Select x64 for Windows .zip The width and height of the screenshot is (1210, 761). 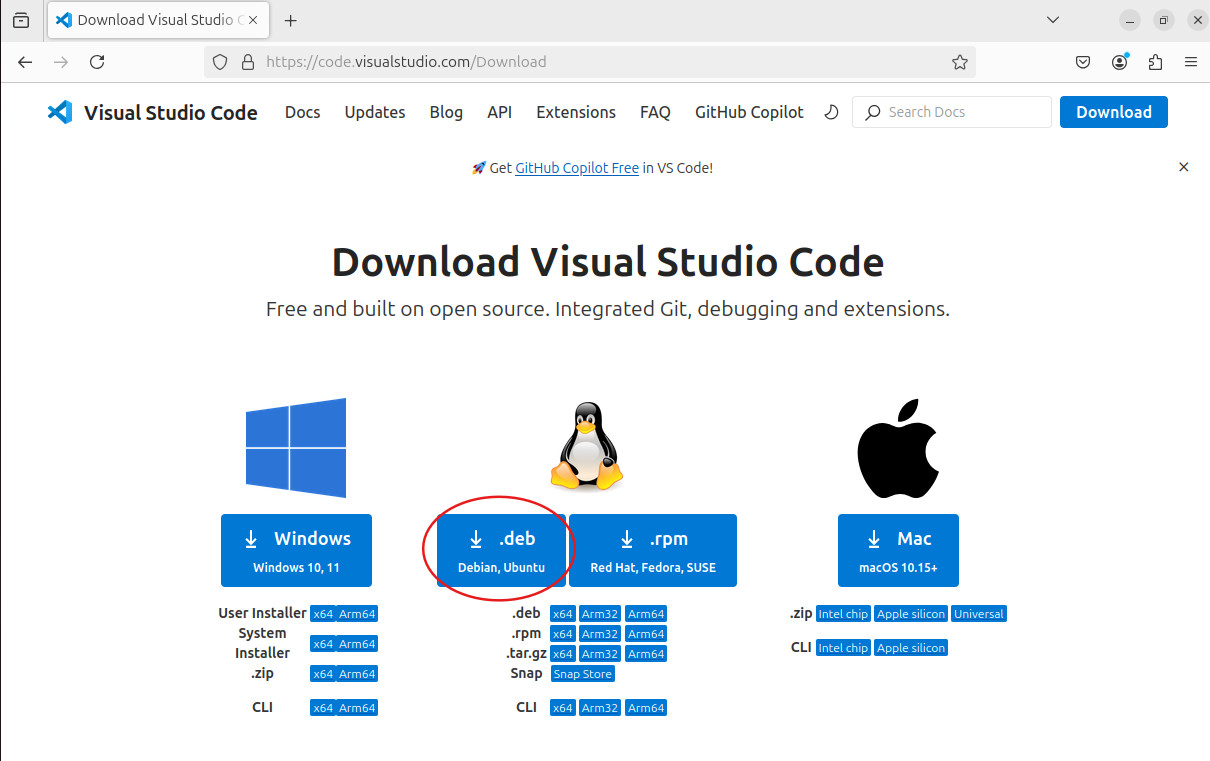tap(323, 674)
